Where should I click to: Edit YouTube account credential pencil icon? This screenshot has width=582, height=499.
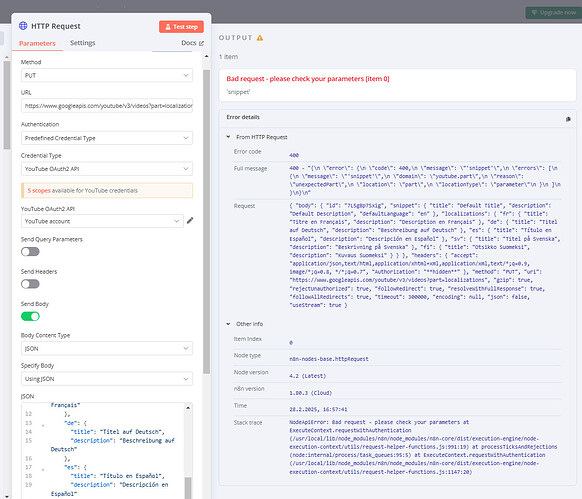pyautogui.click(x=190, y=221)
